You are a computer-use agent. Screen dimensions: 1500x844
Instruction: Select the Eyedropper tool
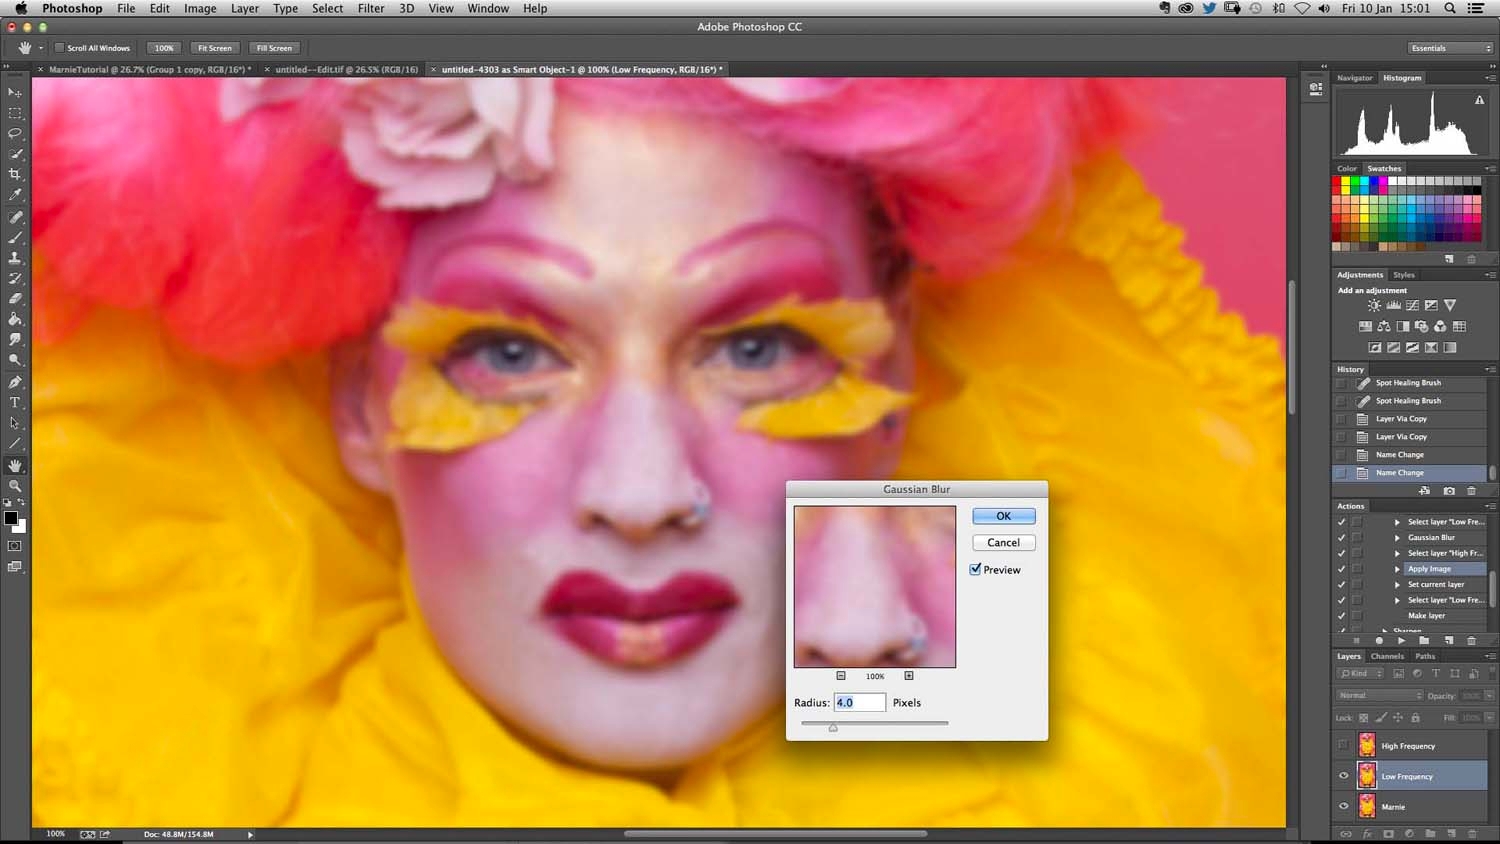click(x=15, y=195)
